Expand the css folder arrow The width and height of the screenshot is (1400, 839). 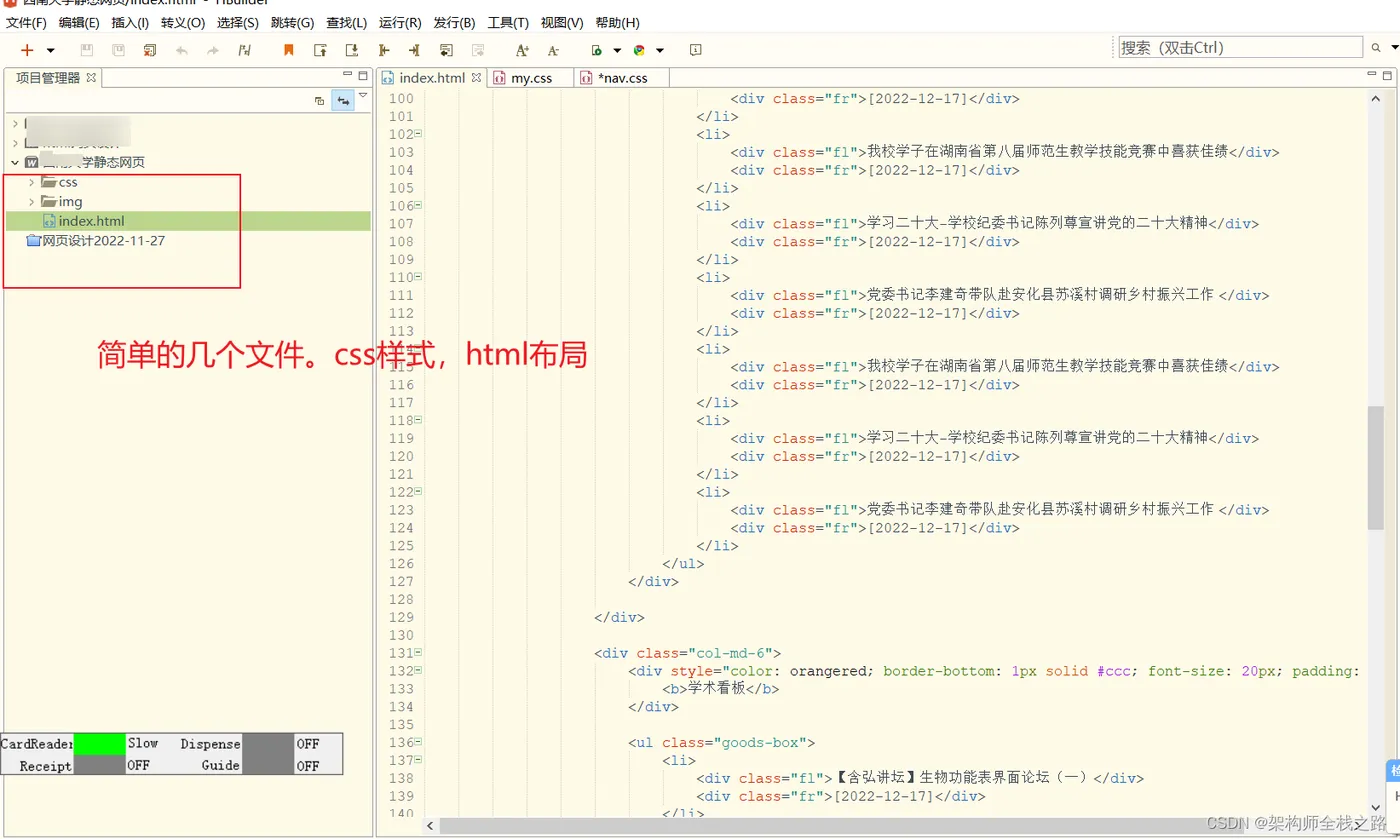click(31, 182)
